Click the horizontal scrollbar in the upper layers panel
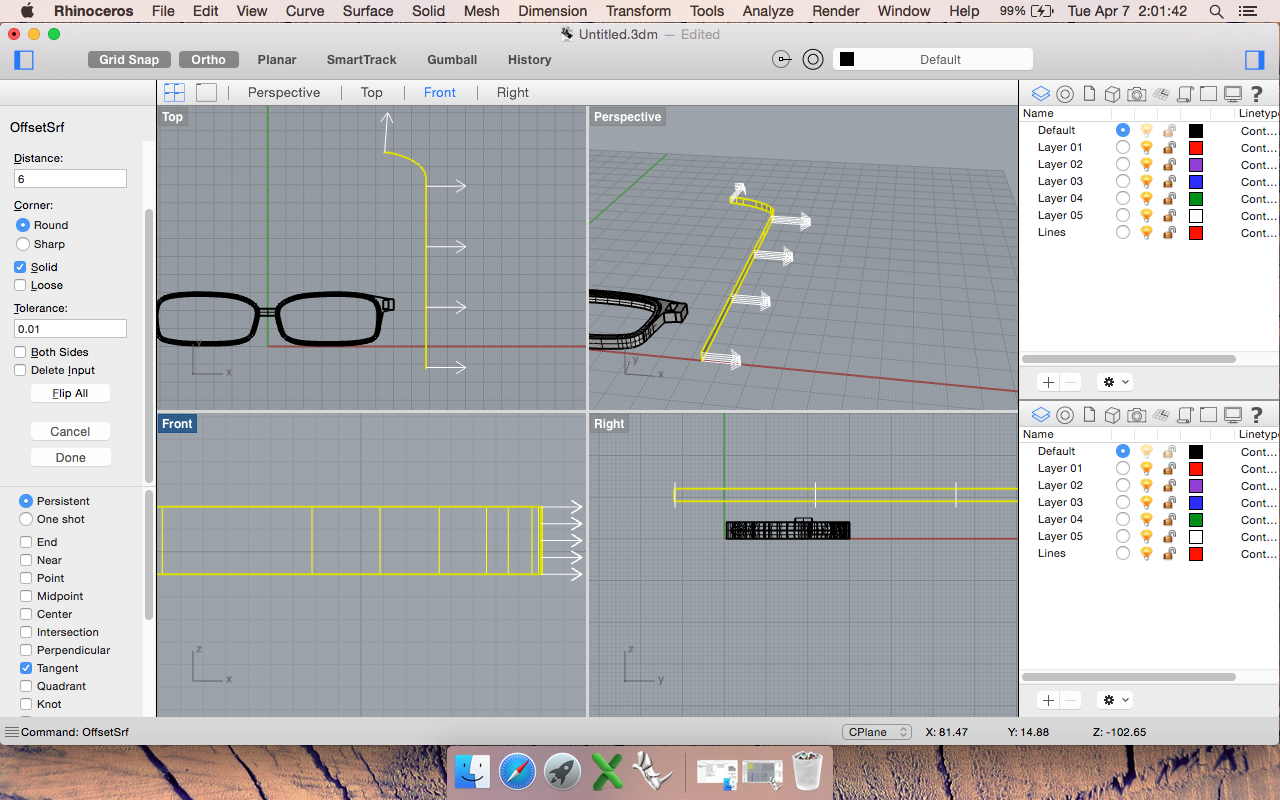Viewport: 1280px width, 800px height. click(x=1129, y=359)
